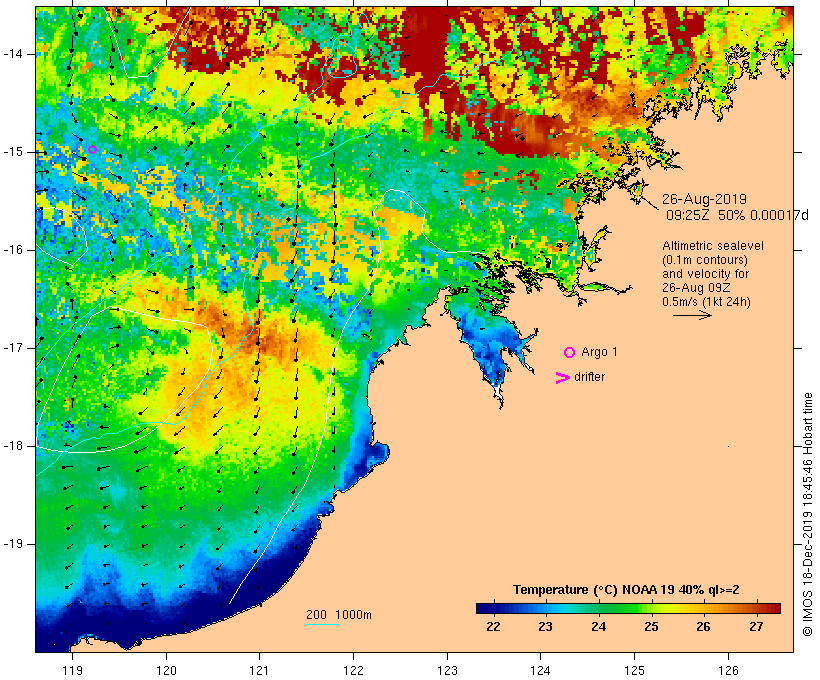Click the latitude axis label '-17'
The image size is (820, 680).
(13, 348)
